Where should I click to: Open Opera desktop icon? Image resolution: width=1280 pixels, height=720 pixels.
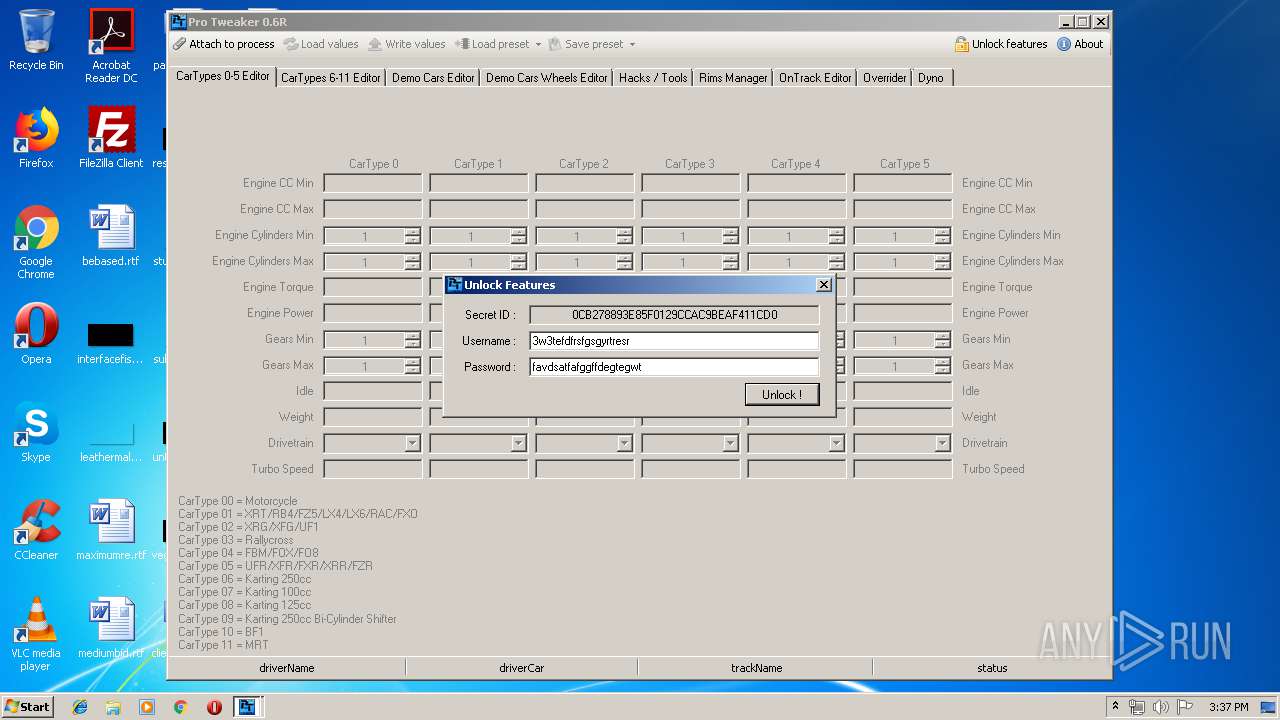click(x=36, y=334)
